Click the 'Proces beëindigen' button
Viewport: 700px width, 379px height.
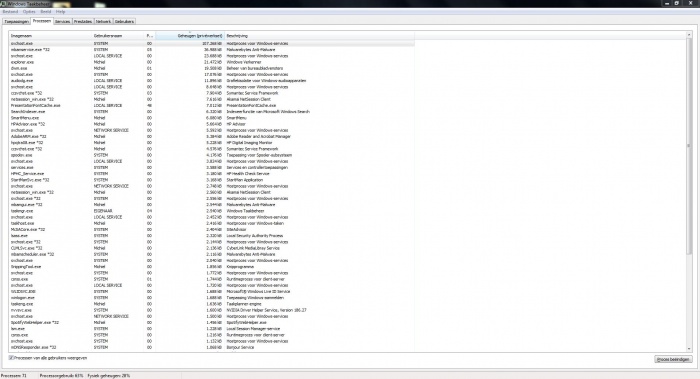(673, 359)
